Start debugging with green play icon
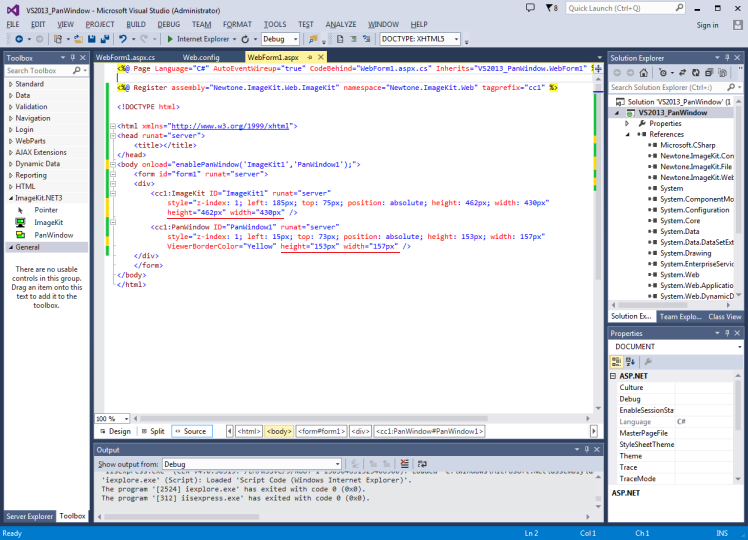The image size is (748, 540). 170,39
